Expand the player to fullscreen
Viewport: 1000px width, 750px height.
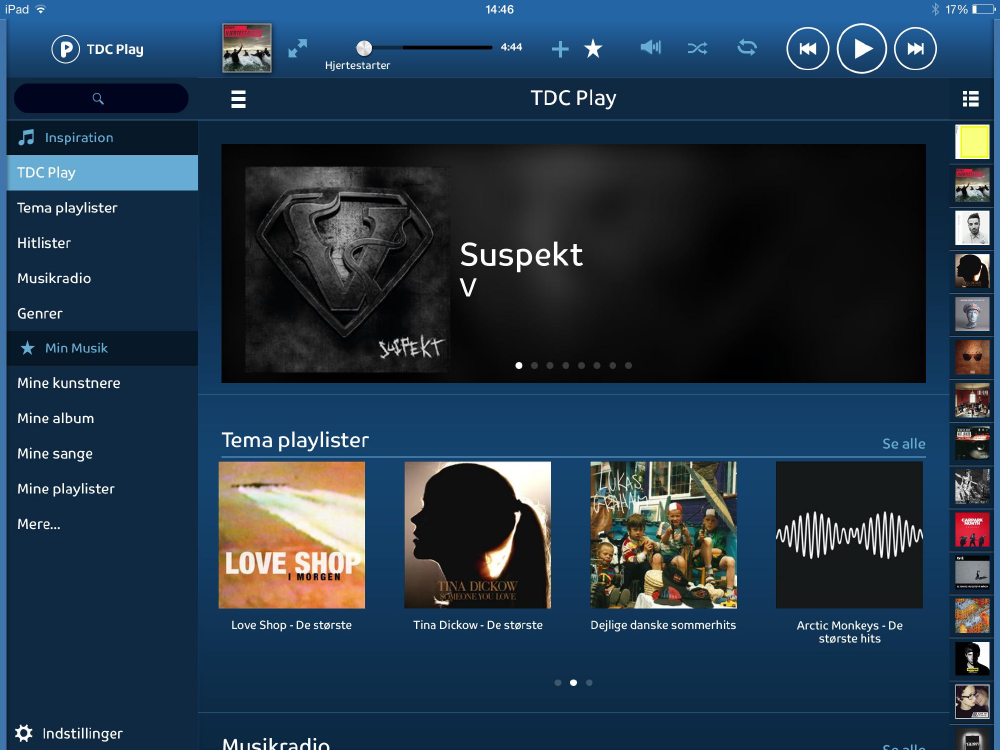tap(298, 48)
